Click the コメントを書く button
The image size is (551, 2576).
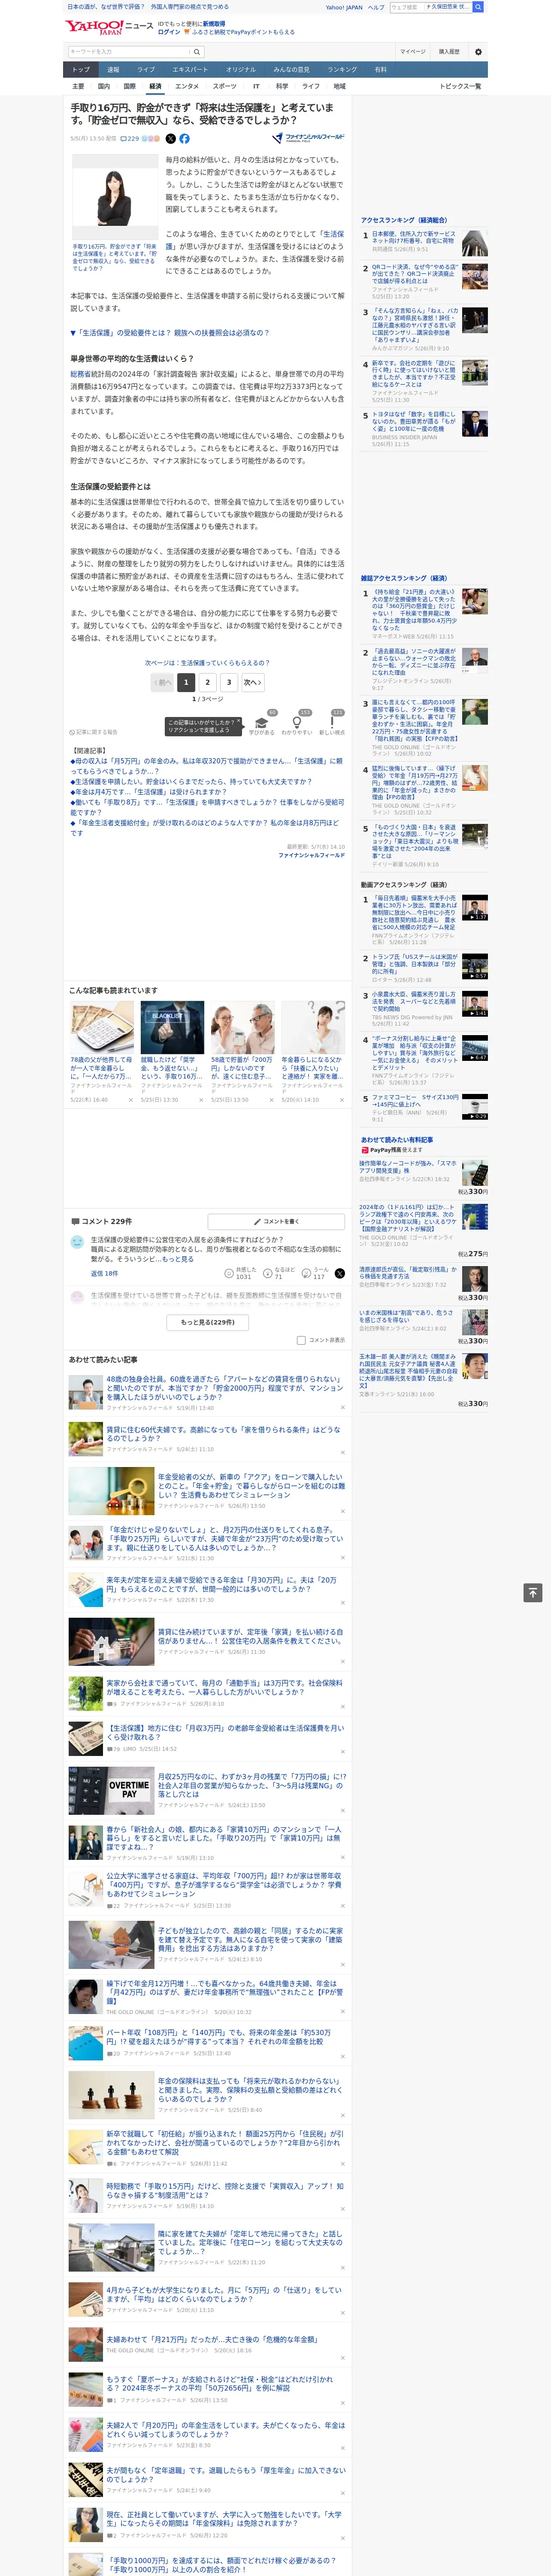coord(276,1221)
